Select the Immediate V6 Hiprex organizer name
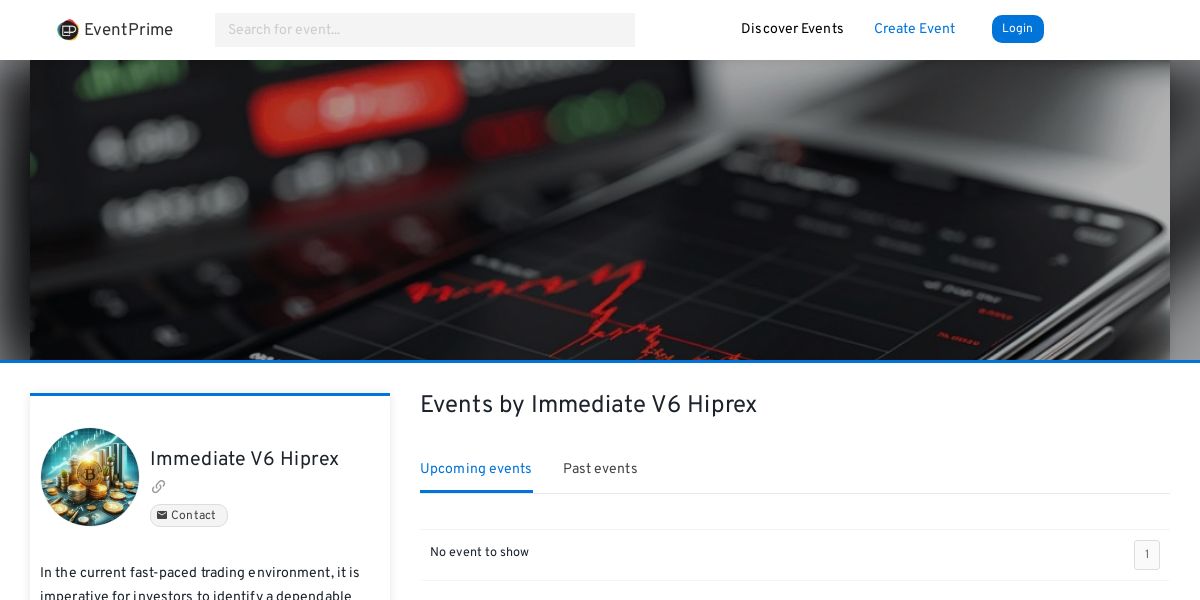1200x600 pixels. pyautogui.click(x=244, y=459)
